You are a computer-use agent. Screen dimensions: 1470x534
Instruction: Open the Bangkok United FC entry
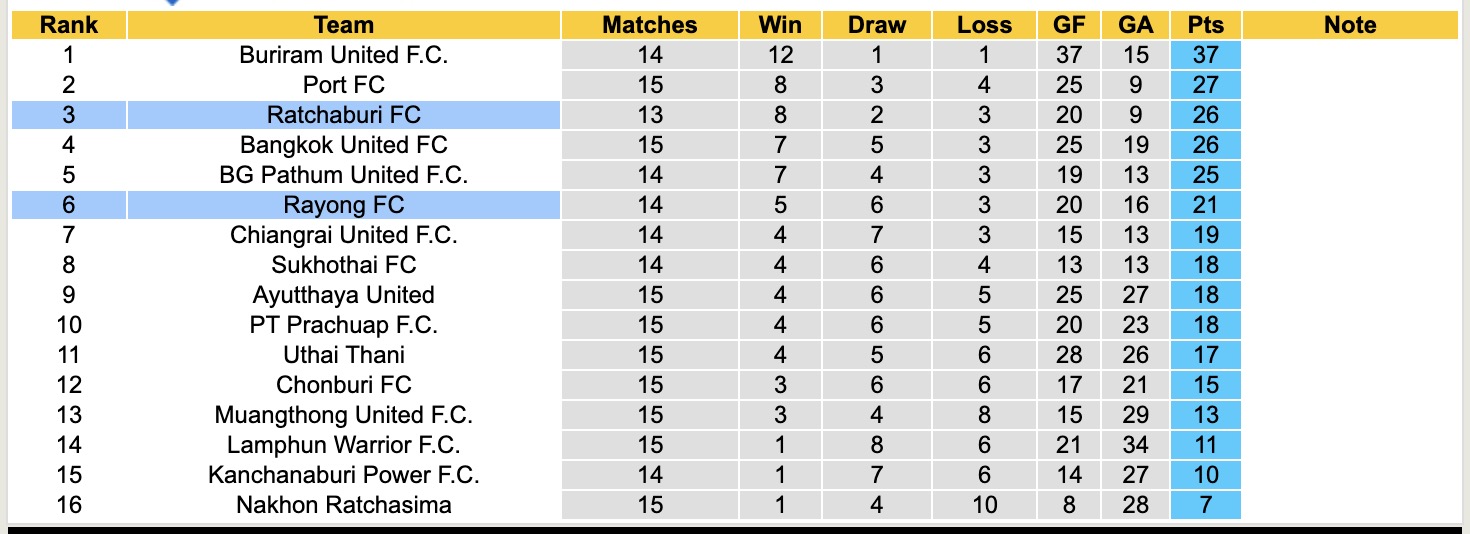point(343,145)
